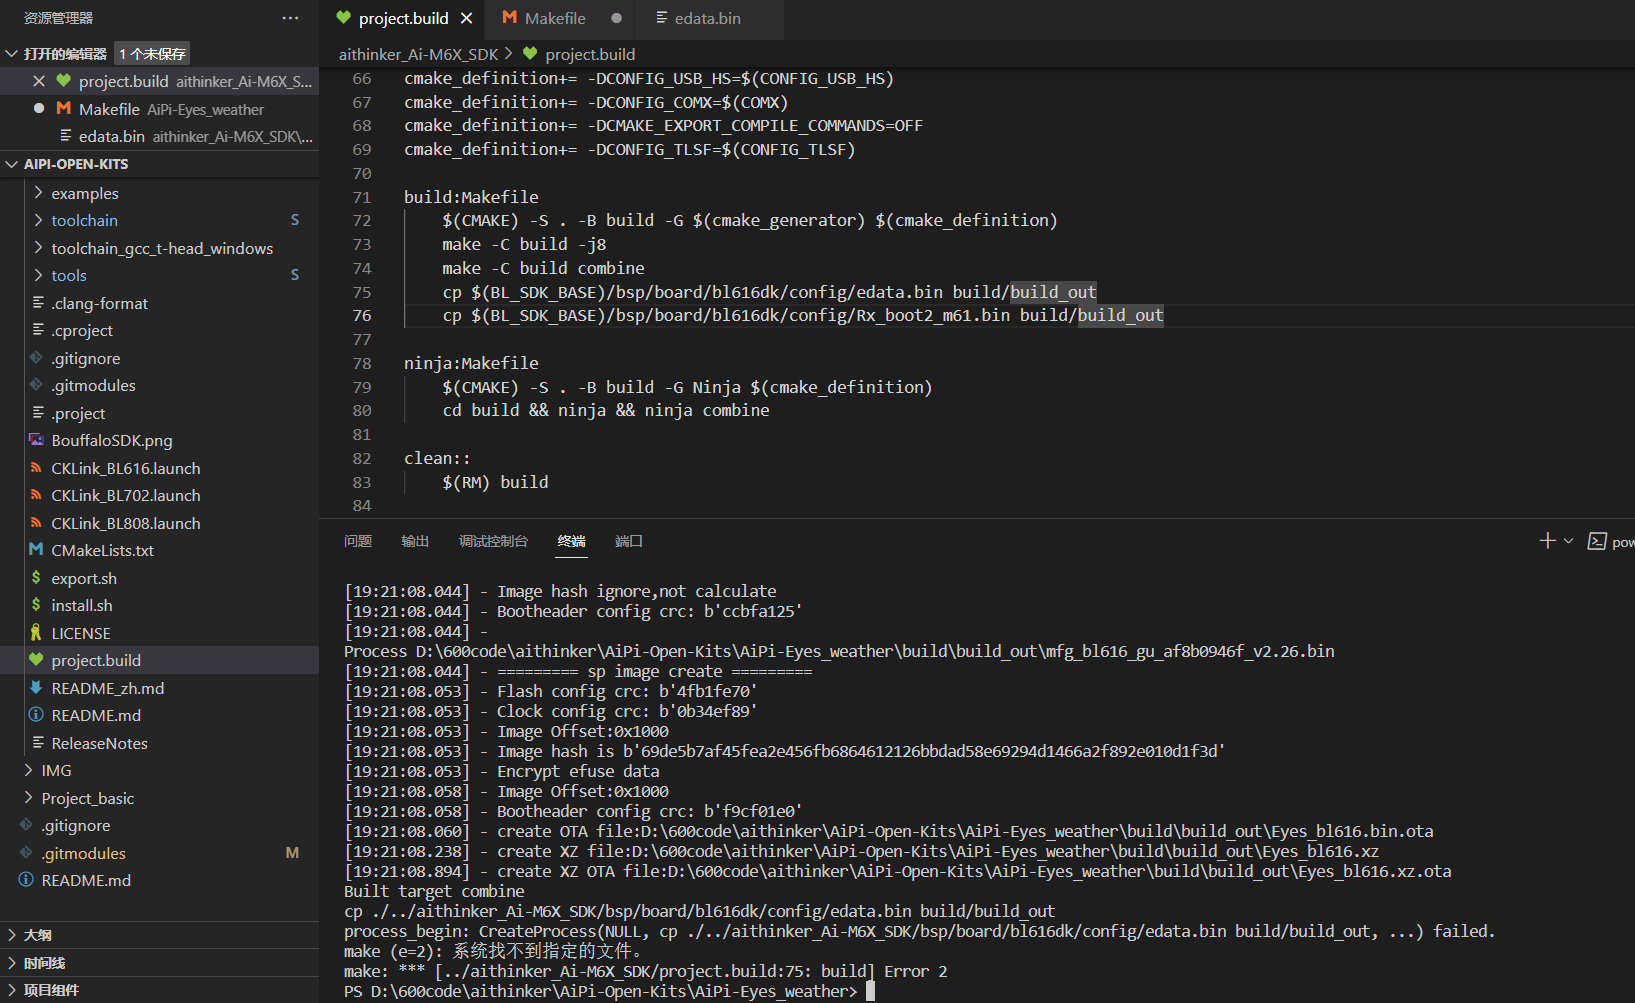
Task: Open Makefile from open editors list
Action: point(160,109)
